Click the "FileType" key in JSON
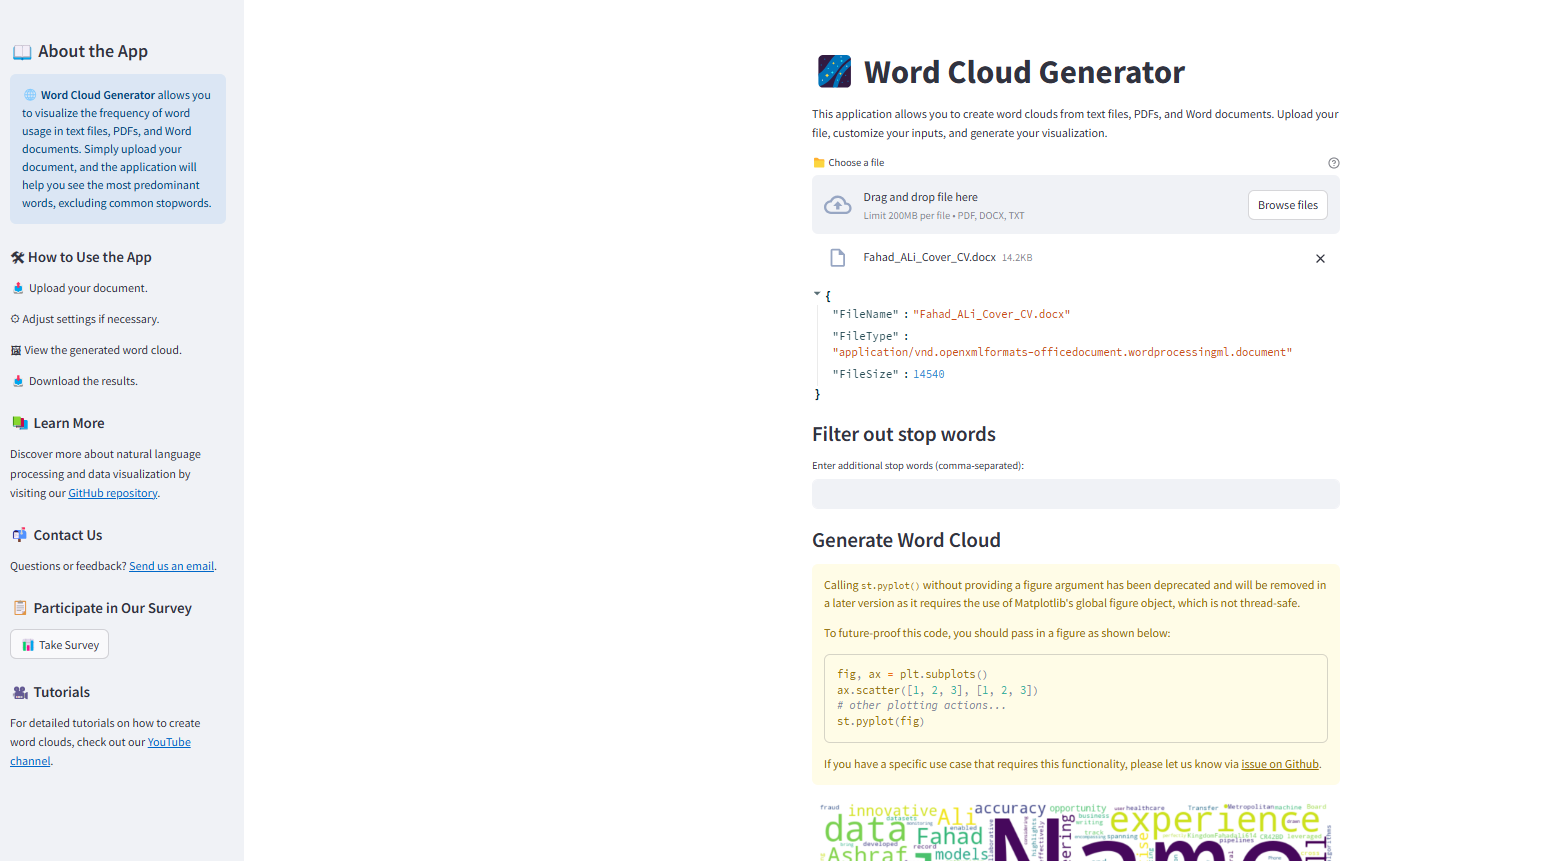This screenshot has width=1544, height=861. click(x=865, y=336)
